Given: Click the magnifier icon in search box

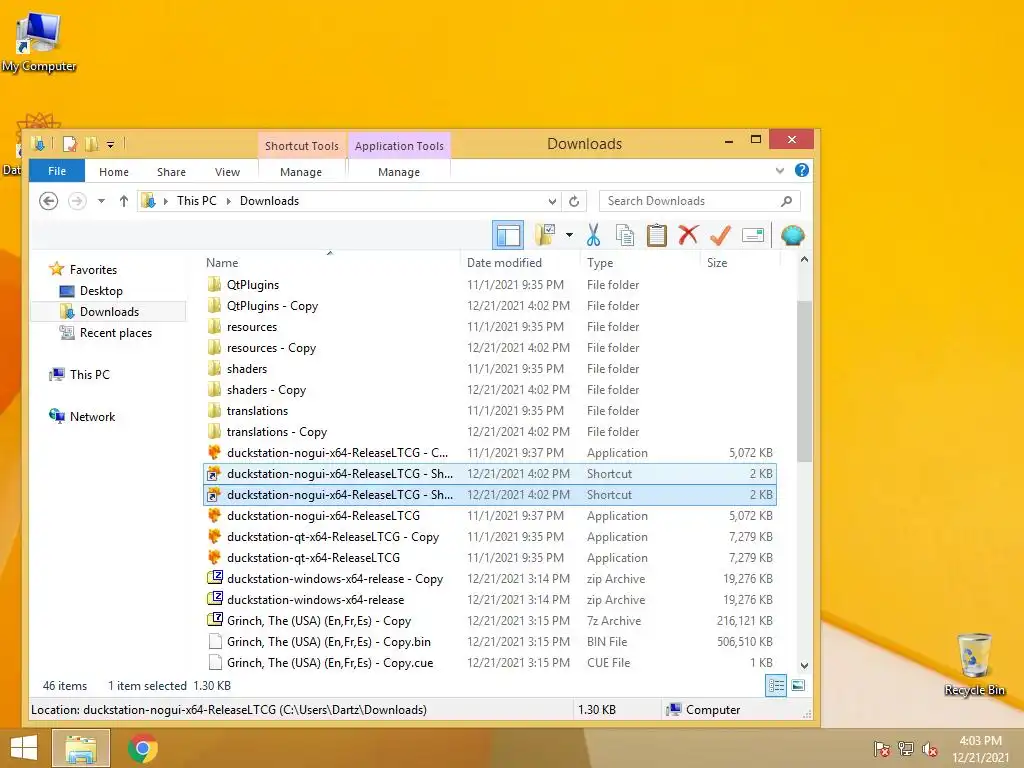Looking at the screenshot, I should click(x=787, y=201).
